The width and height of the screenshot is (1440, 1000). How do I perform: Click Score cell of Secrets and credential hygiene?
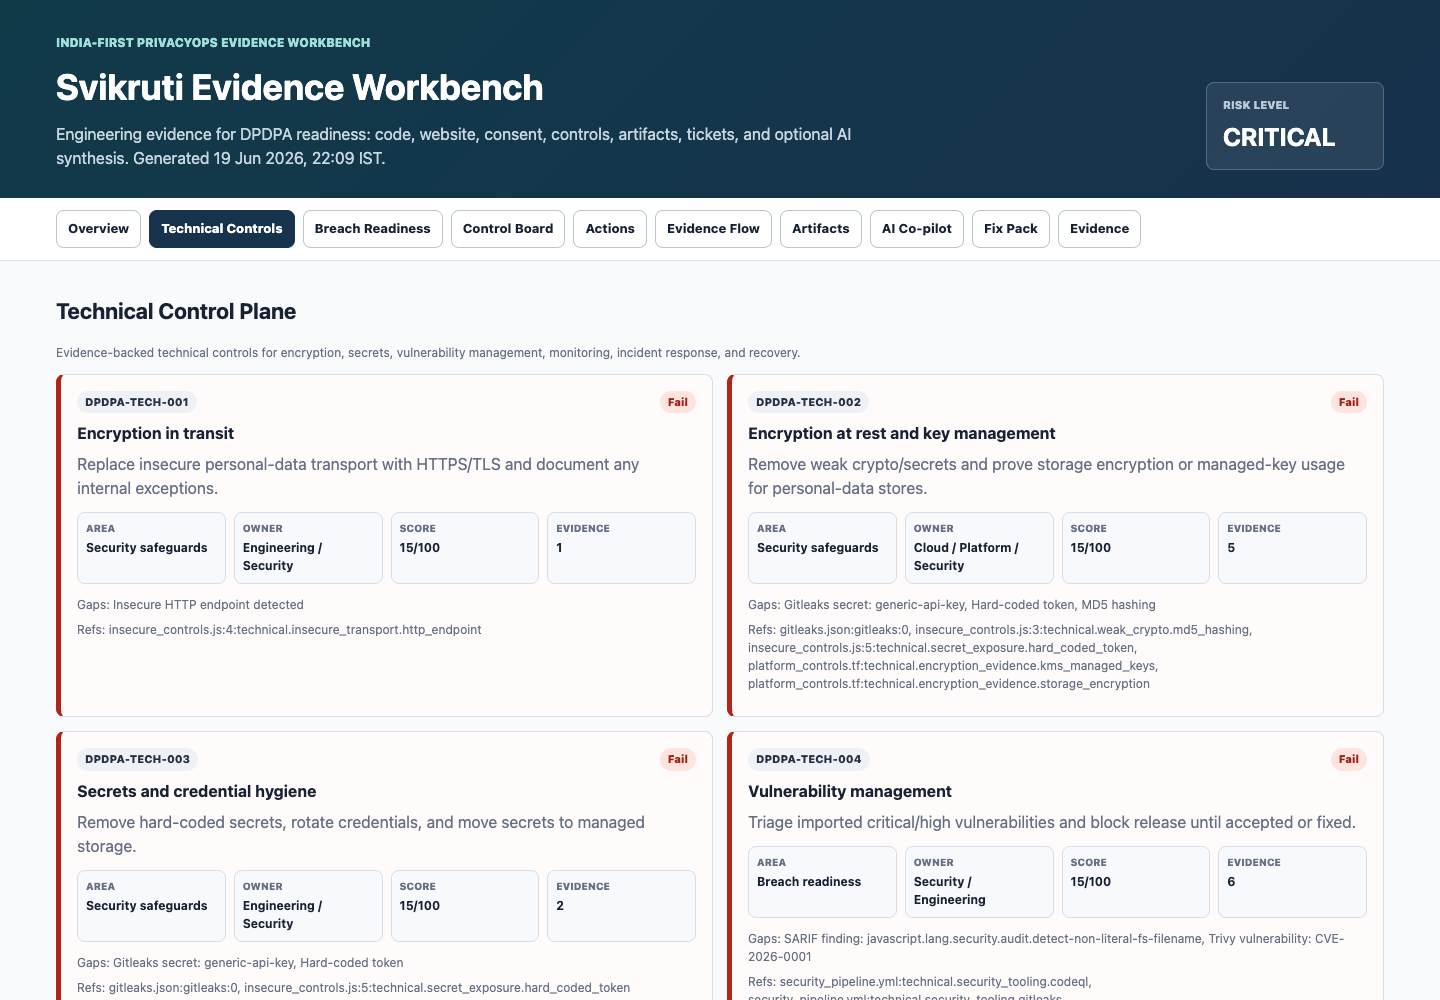click(465, 906)
